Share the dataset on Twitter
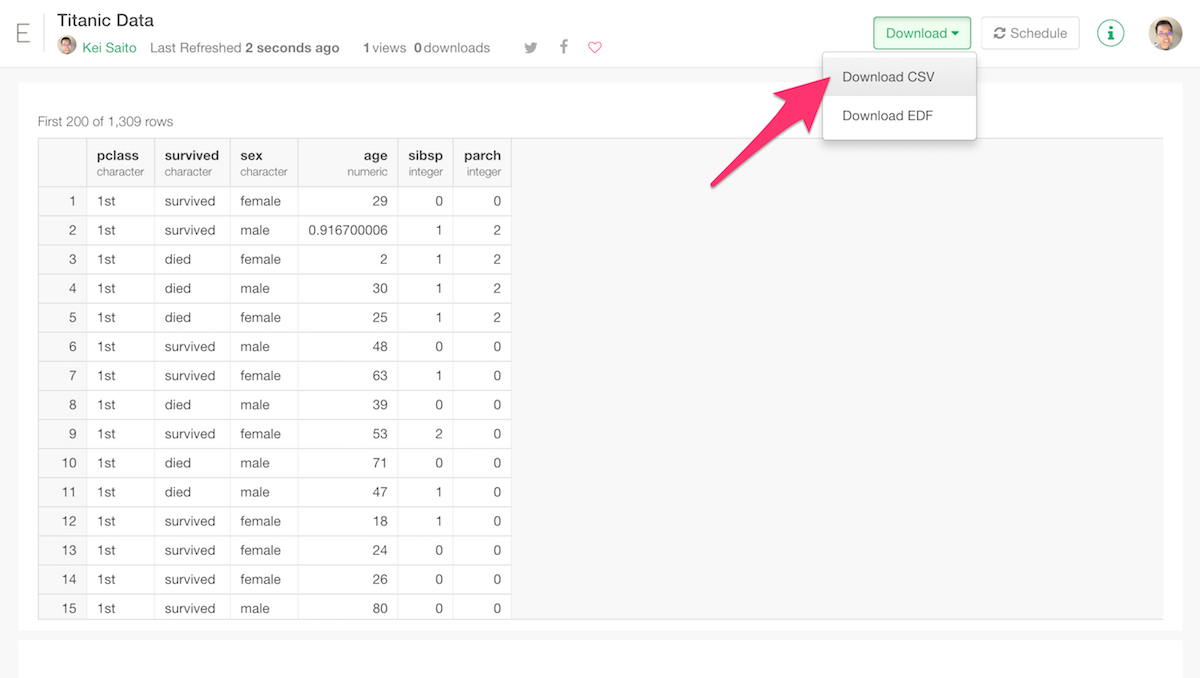 tap(530, 47)
